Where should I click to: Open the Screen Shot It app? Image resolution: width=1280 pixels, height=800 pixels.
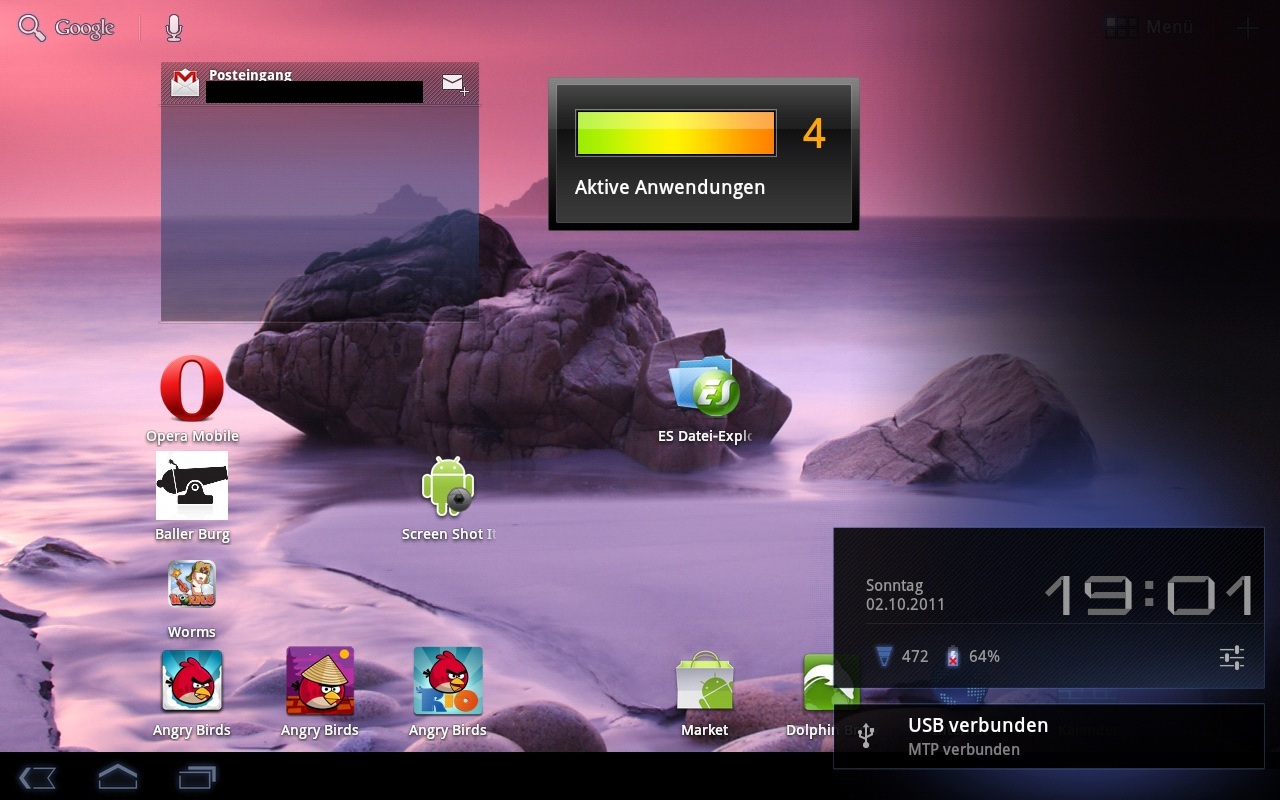[448, 498]
